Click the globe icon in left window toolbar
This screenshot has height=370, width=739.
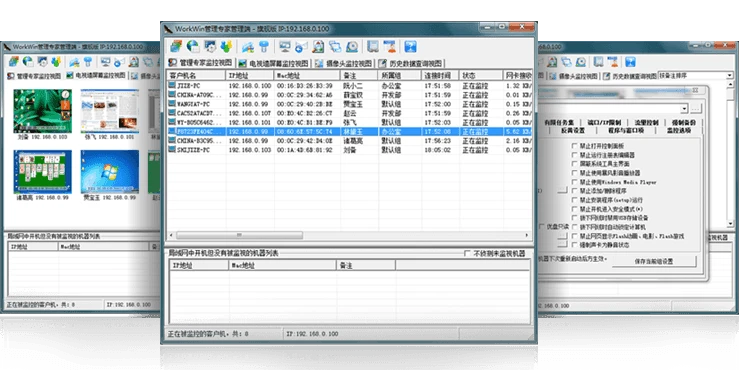coord(28,61)
